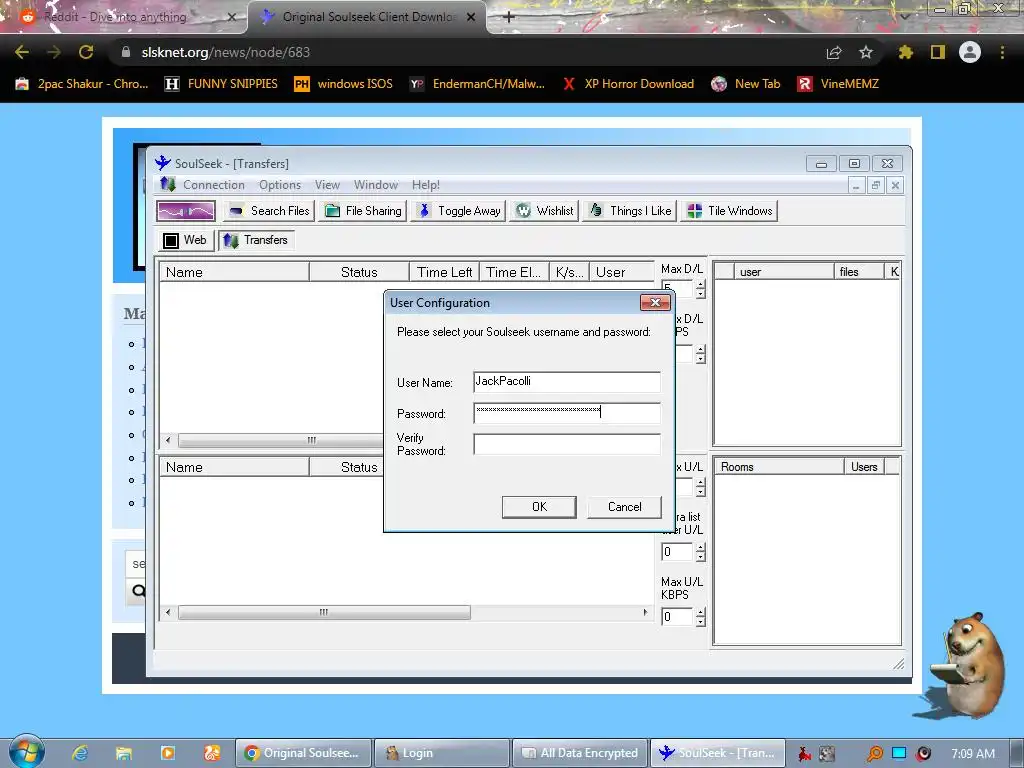Open the 2pac Shakur bookmark
Image resolution: width=1024 pixels, height=768 pixels.
(82, 84)
